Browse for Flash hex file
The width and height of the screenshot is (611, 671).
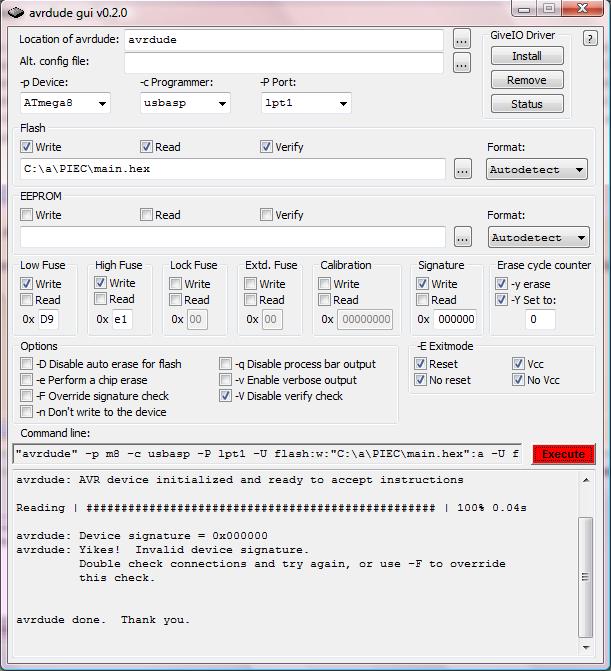(462, 169)
